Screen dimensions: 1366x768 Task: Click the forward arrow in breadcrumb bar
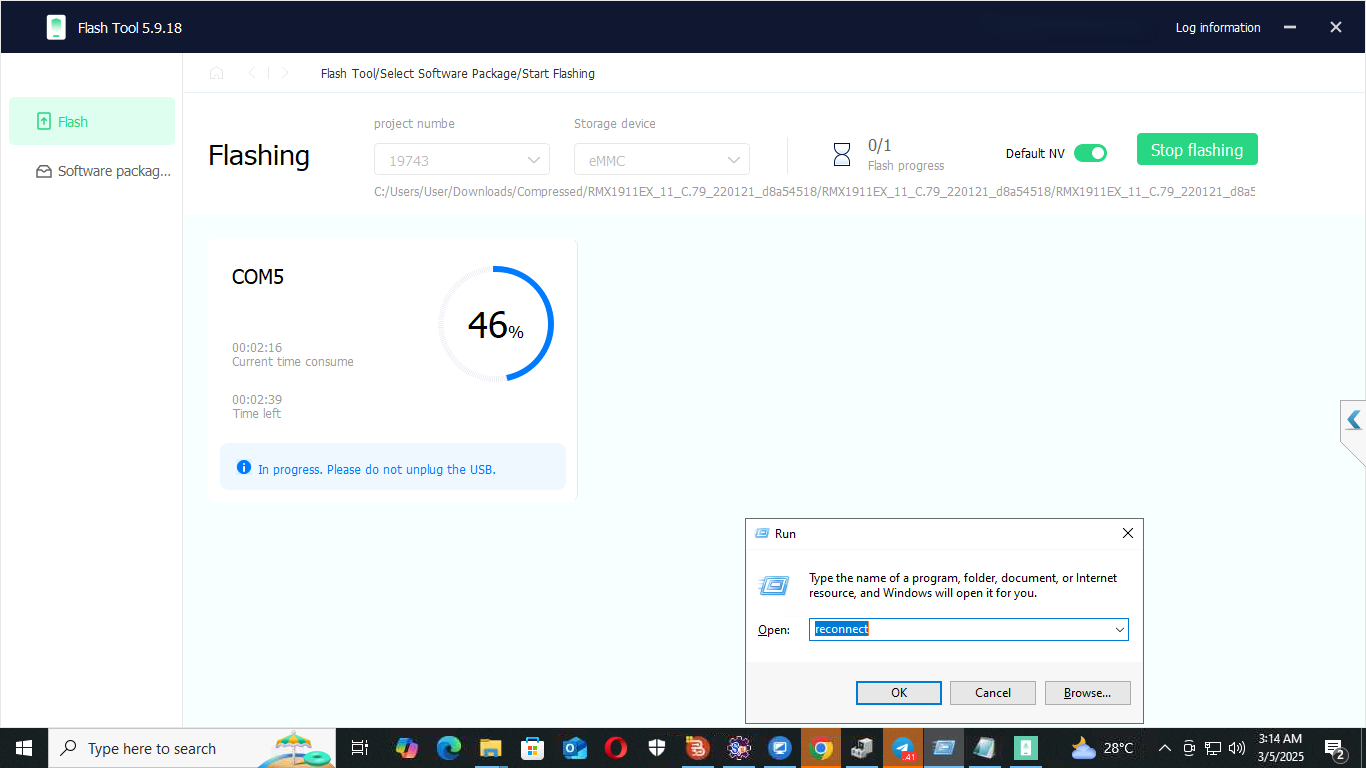click(285, 73)
